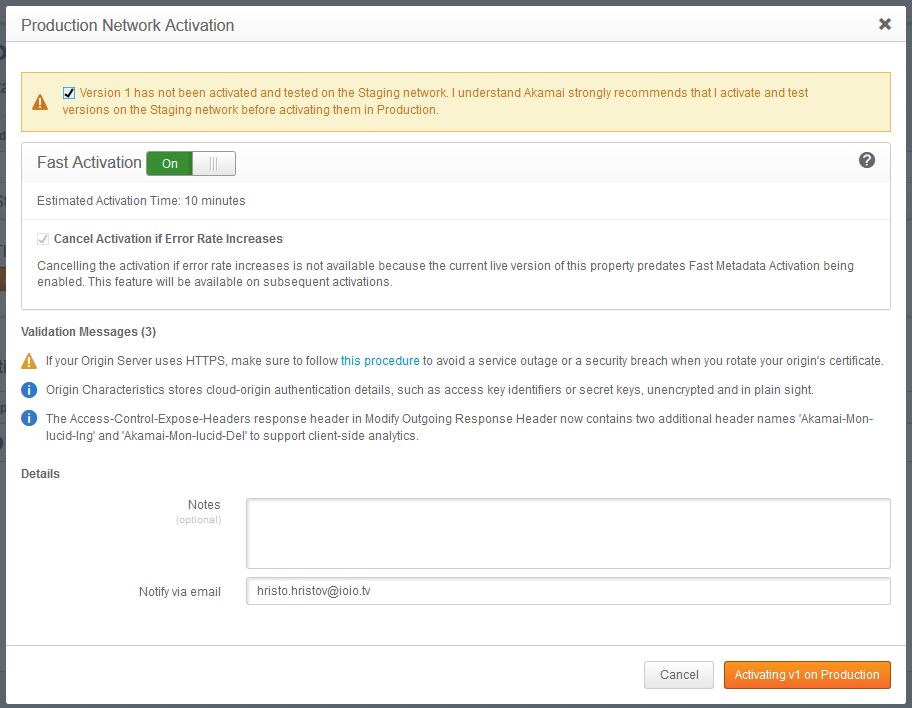Click Activating v1 on Production button
The width and height of the screenshot is (912, 708).
pyautogui.click(x=806, y=675)
